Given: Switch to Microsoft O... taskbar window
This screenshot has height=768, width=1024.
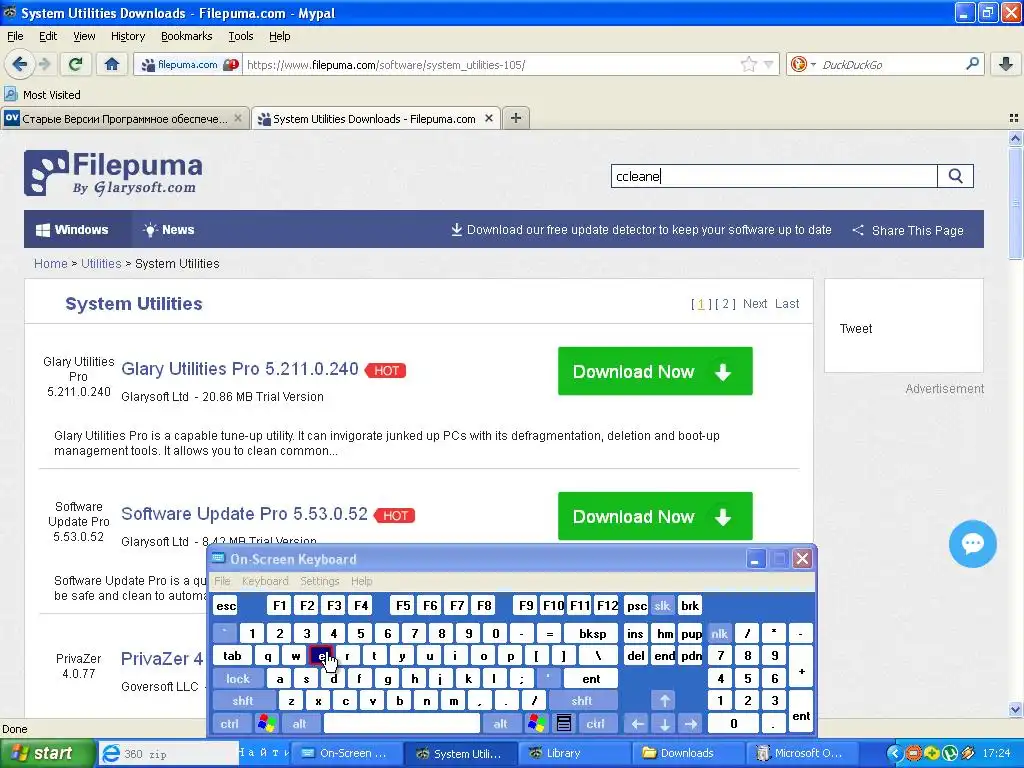Looking at the screenshot, I should pyautogui.click(x=802, y=754).
